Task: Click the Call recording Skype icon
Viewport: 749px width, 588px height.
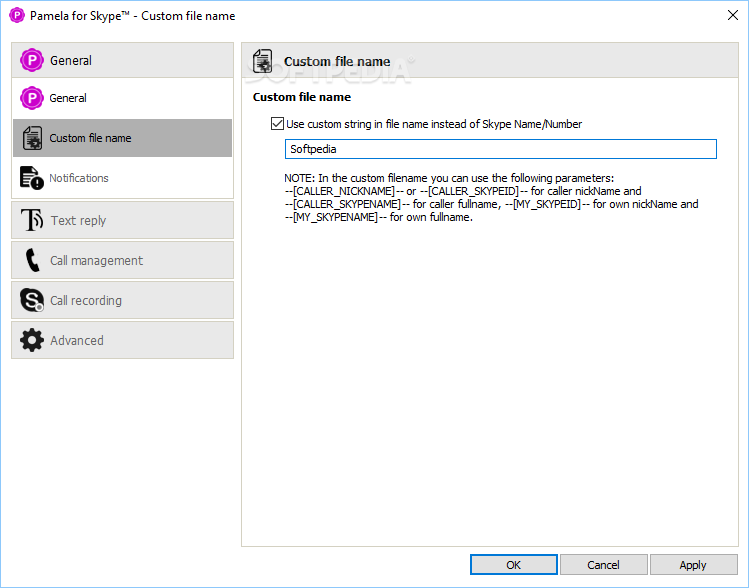Action: (x=32, y=300)
